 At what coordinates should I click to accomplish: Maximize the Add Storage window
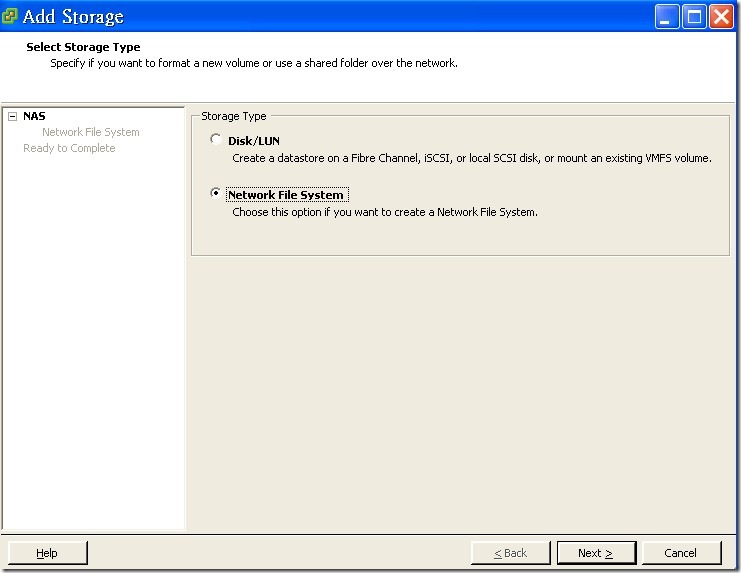tap(694, 17)
